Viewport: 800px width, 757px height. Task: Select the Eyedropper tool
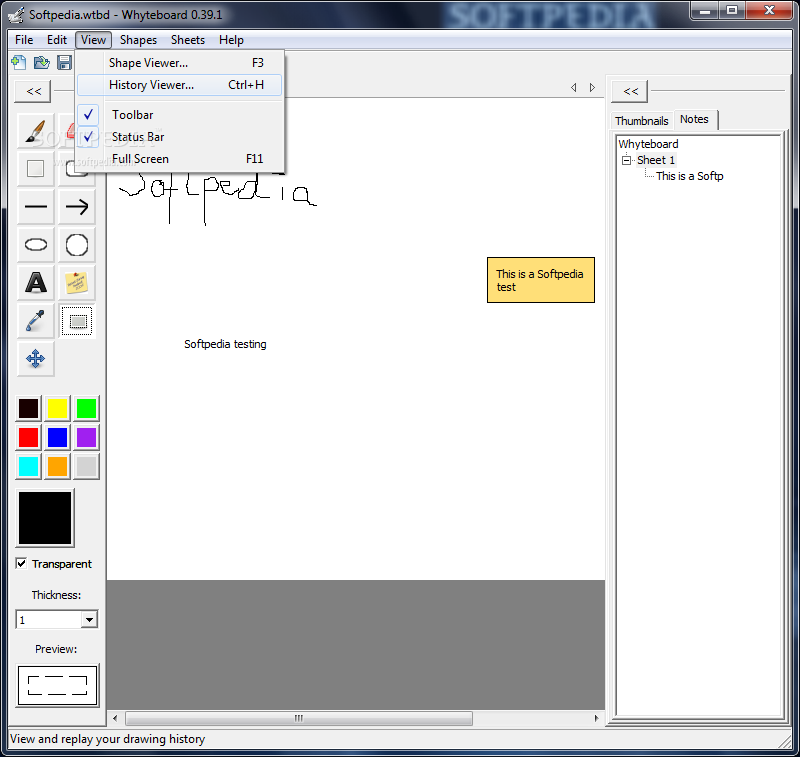click(x=36, y=321)
